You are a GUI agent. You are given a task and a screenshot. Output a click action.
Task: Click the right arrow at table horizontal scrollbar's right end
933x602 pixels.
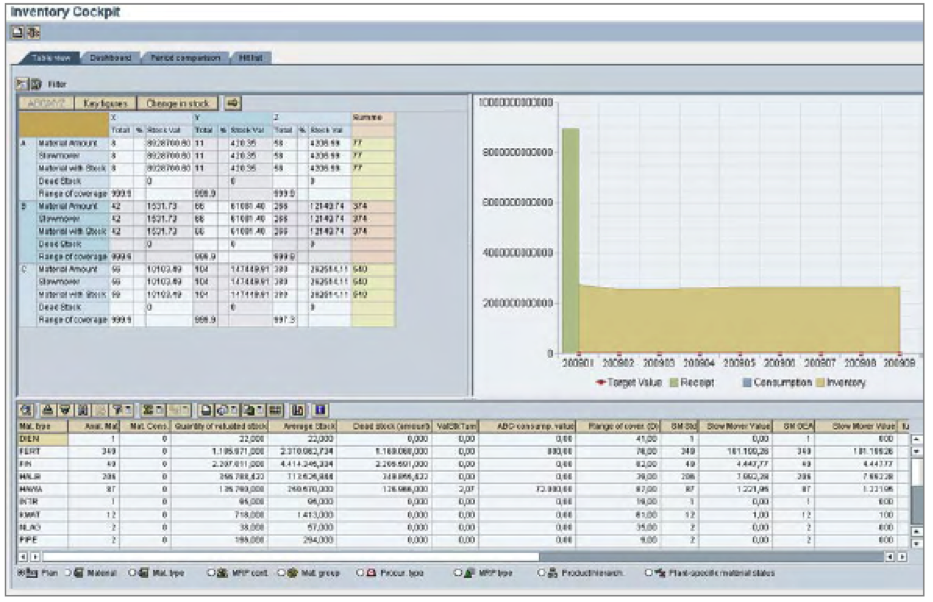(902, 557)
